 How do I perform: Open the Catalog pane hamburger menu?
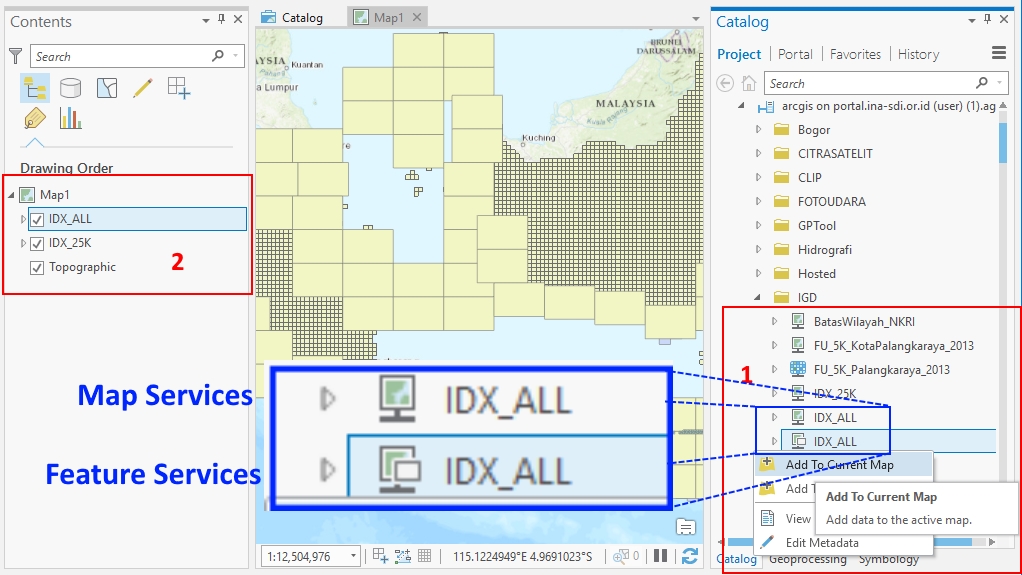[x=999, y=53]
